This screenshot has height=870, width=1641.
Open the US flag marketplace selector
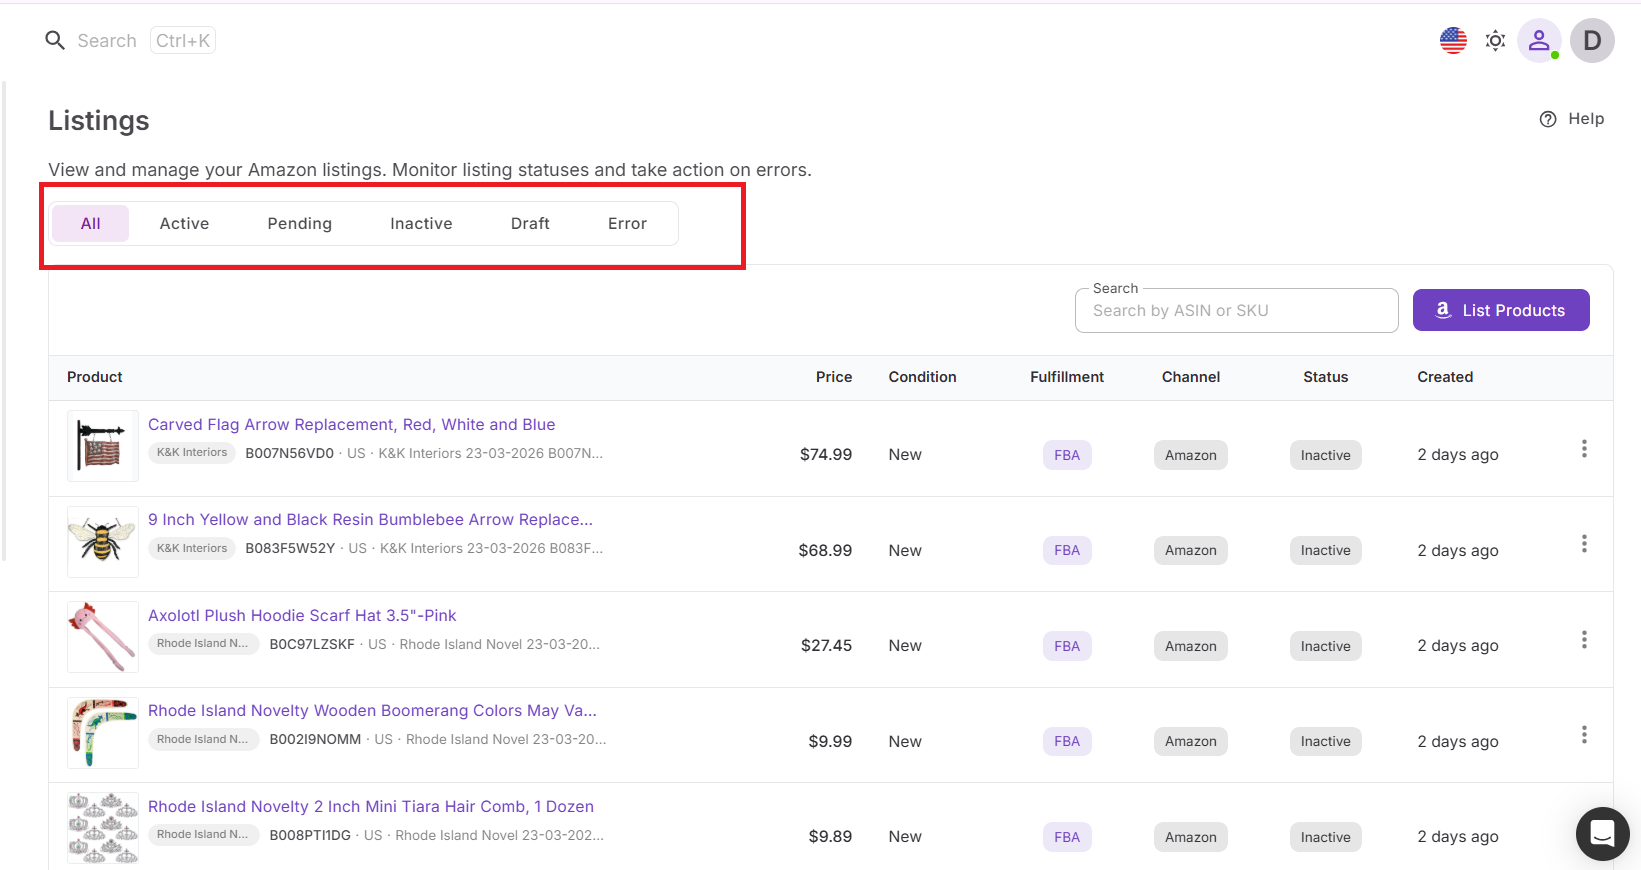pos(1453,41)
